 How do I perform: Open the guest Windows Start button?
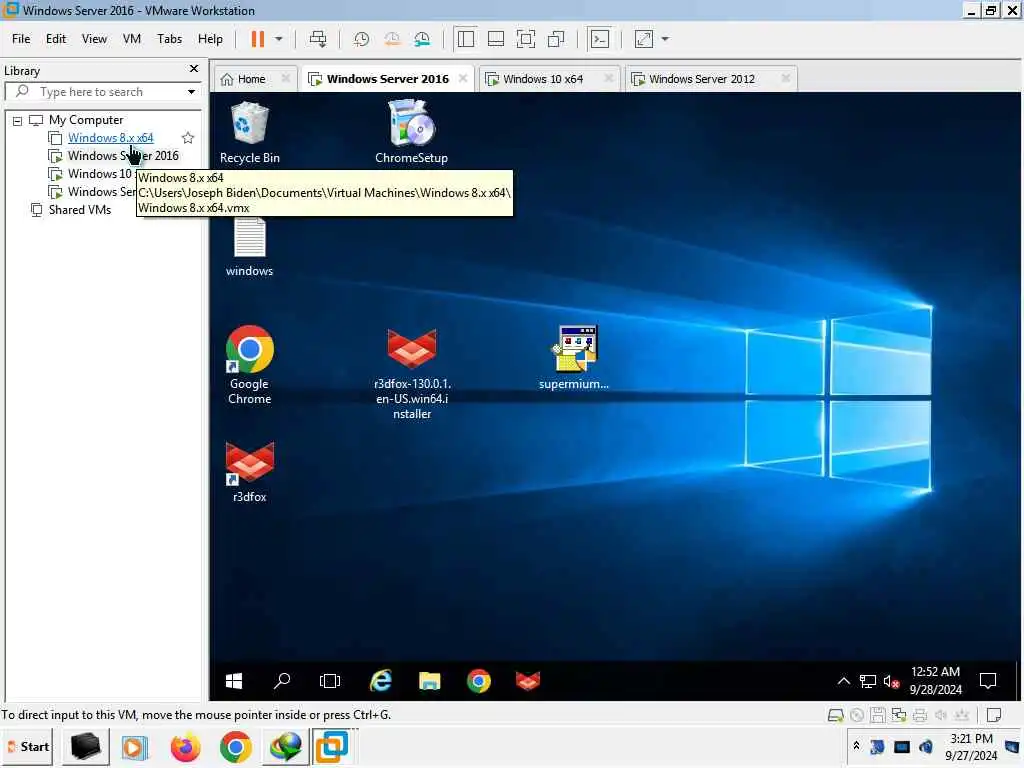pos(234,681)
